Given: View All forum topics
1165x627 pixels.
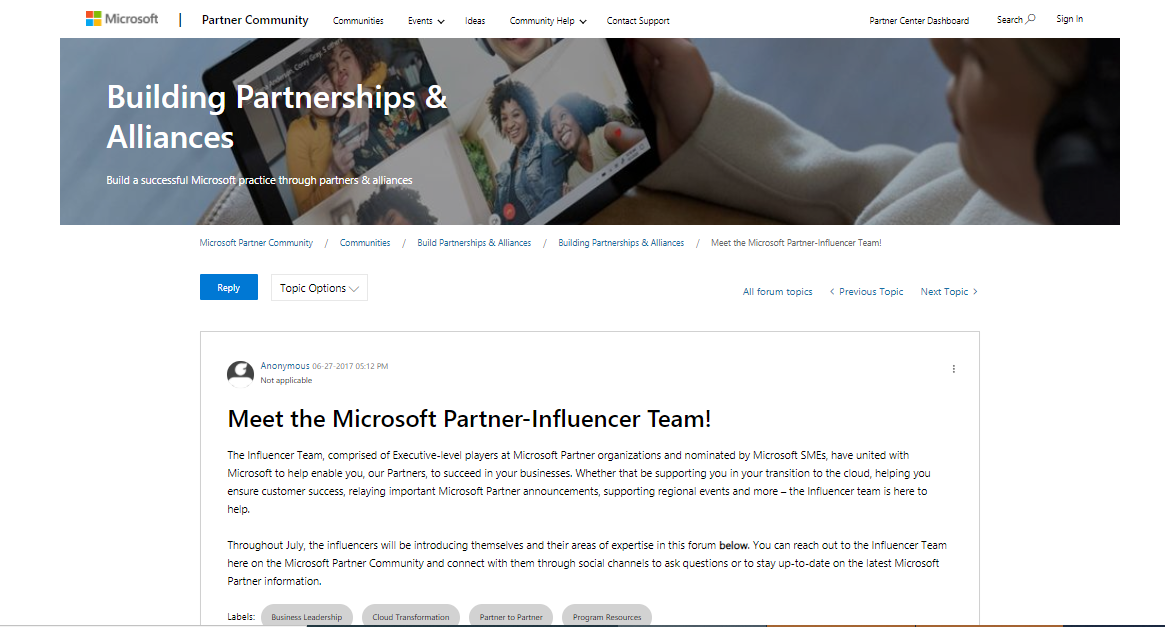Looking at the screenshot, I should (x=777, y=292).
